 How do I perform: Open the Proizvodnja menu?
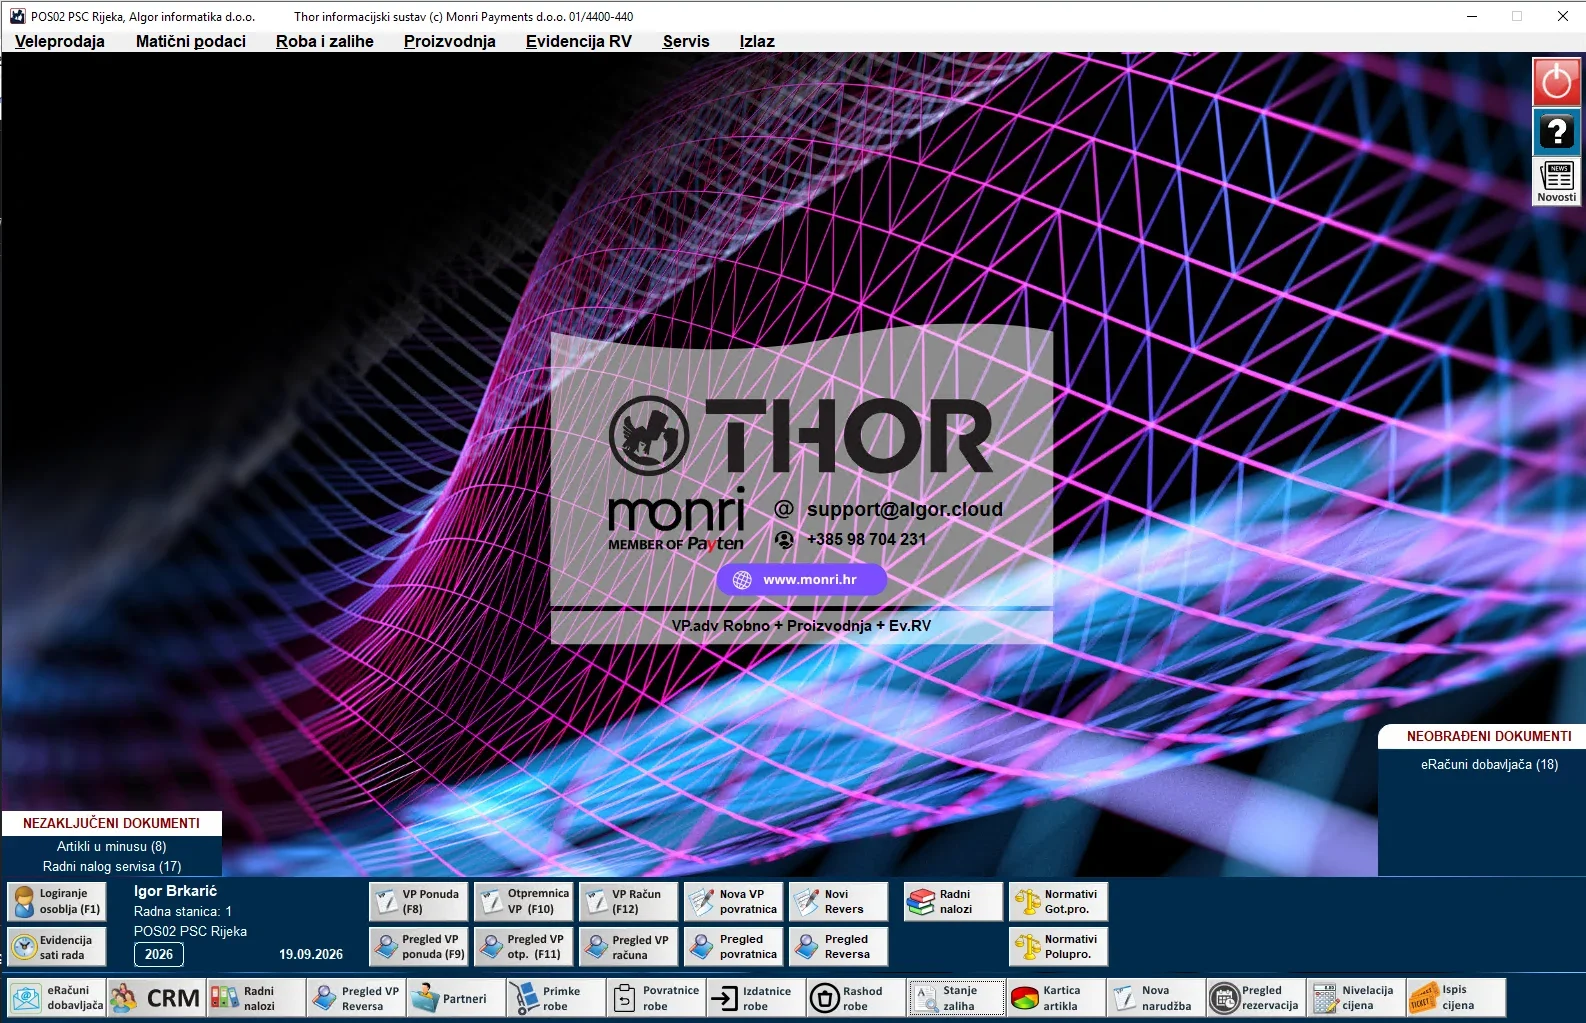tap(450, 41)
